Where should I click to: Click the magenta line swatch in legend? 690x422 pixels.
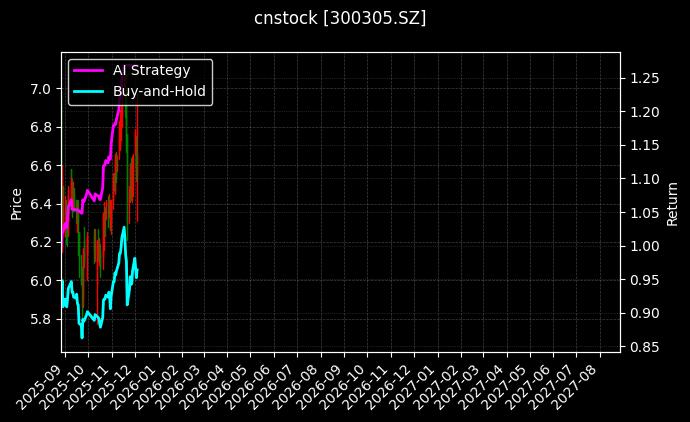88,70
